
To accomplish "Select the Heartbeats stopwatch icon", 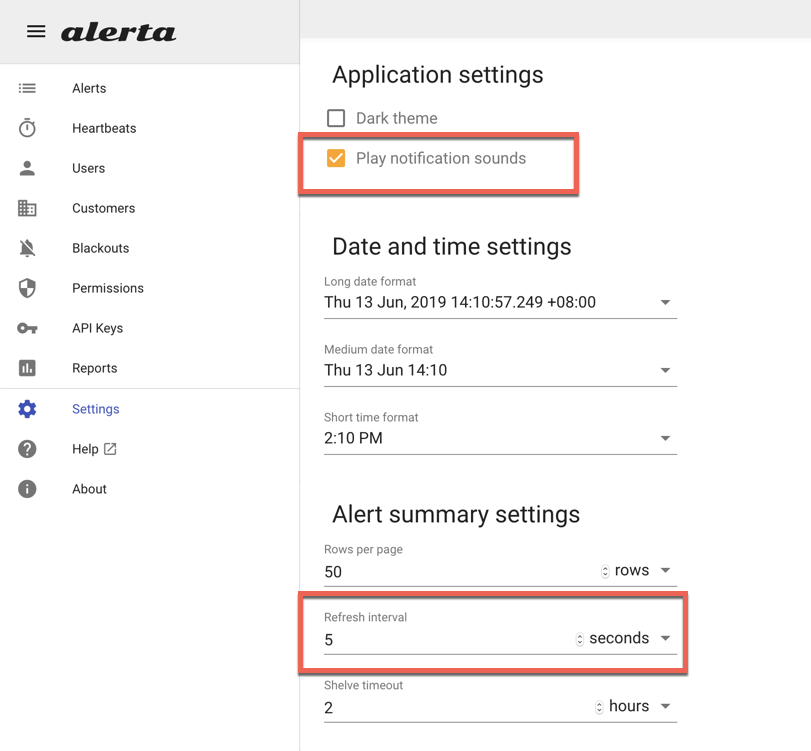I will 27,128.
